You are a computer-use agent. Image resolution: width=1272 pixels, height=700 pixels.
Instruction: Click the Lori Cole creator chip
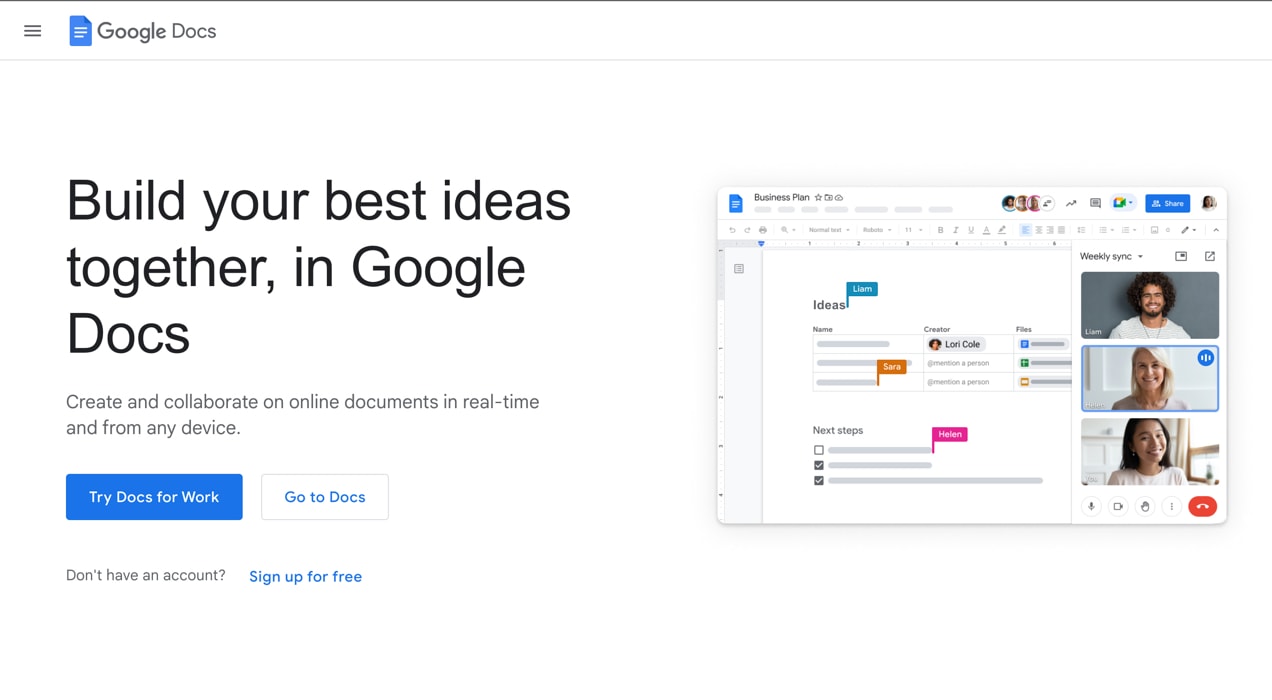click(x=955, y=344)
